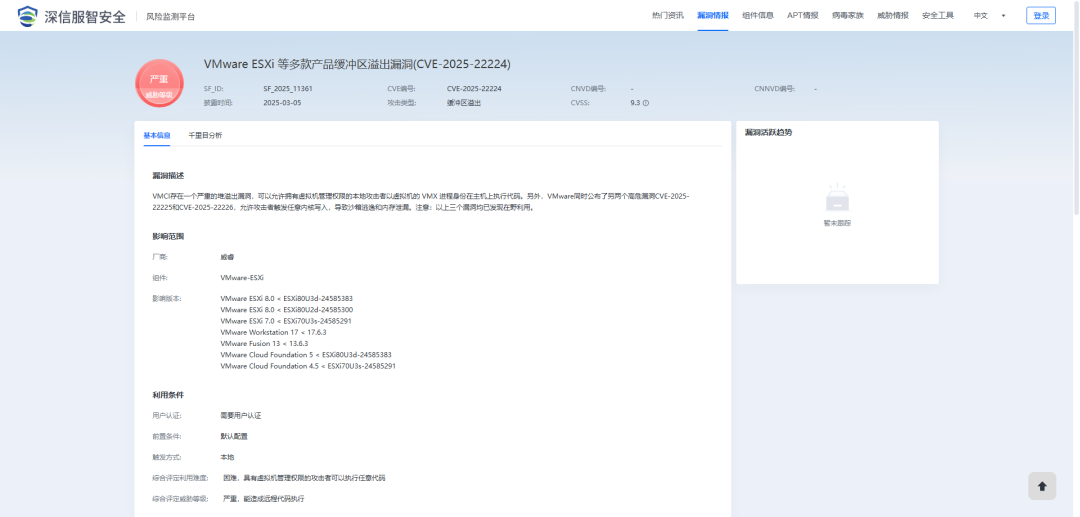
Task: Open the 病毒家族 menu item
Action: [847, 15]
